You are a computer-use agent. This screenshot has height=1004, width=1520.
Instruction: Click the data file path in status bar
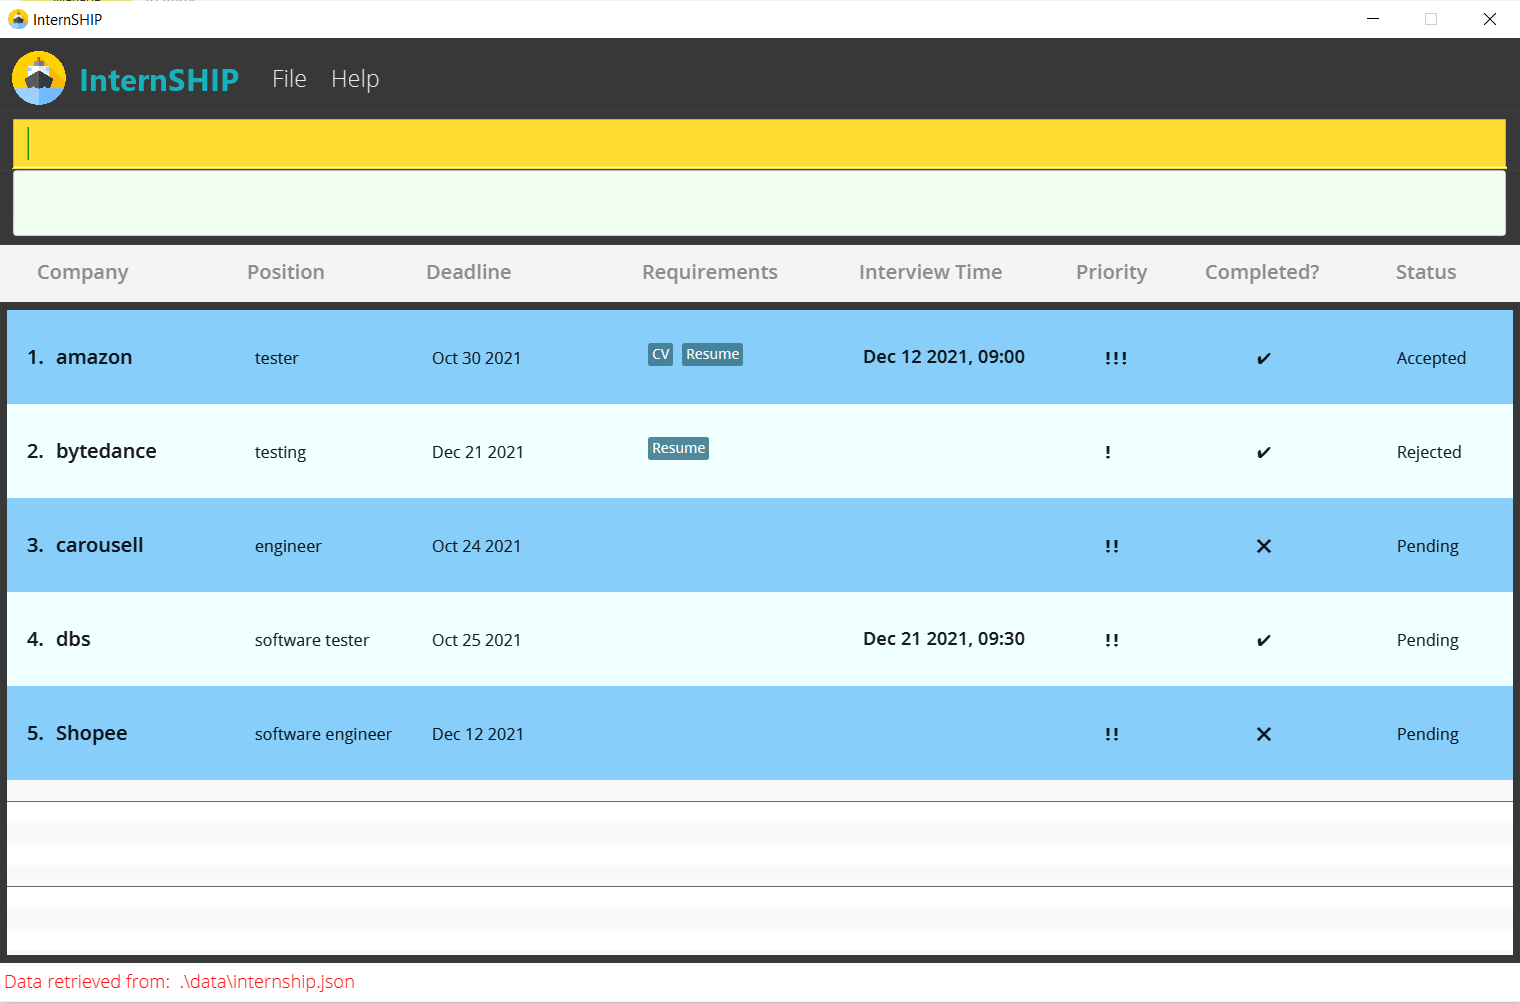pos(267,981)
